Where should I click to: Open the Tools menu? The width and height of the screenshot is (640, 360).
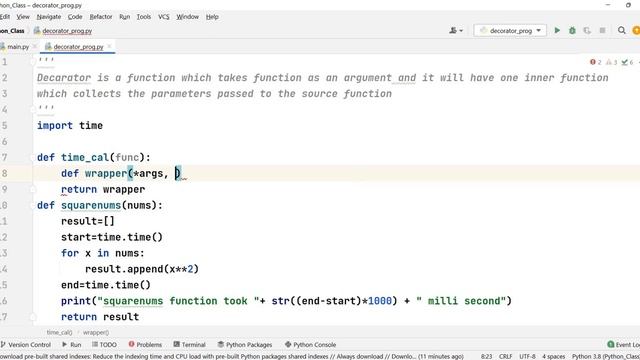[143, 17]
